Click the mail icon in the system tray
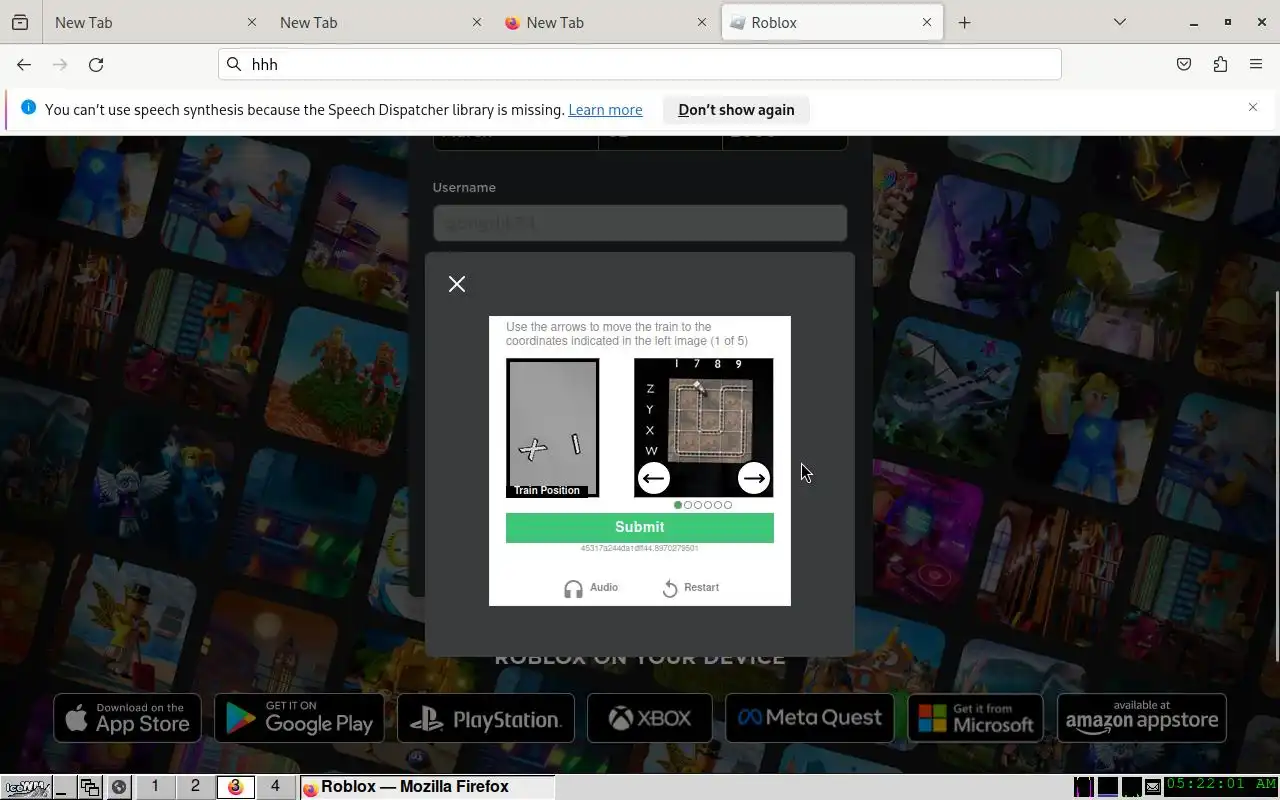 (1153, 787)
